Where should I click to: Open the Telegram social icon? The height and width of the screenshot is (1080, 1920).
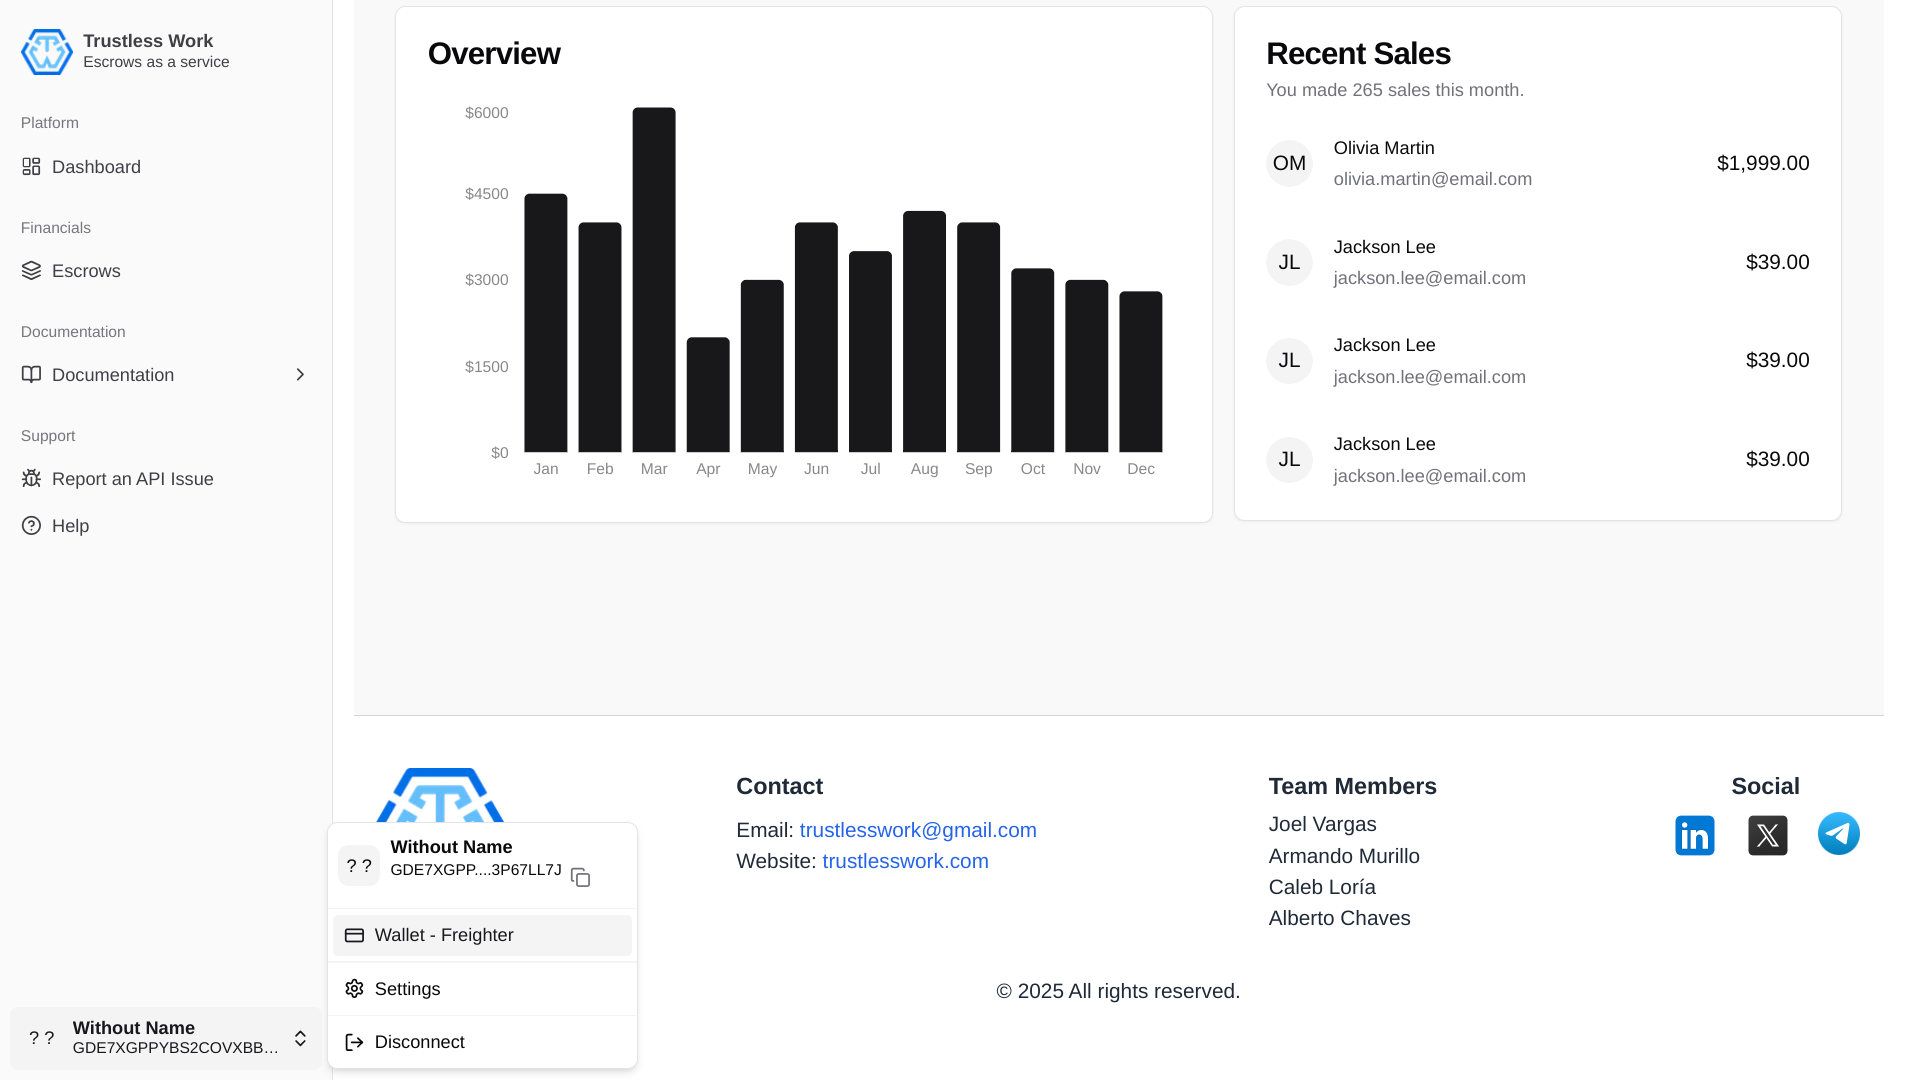coord(1838,833)
